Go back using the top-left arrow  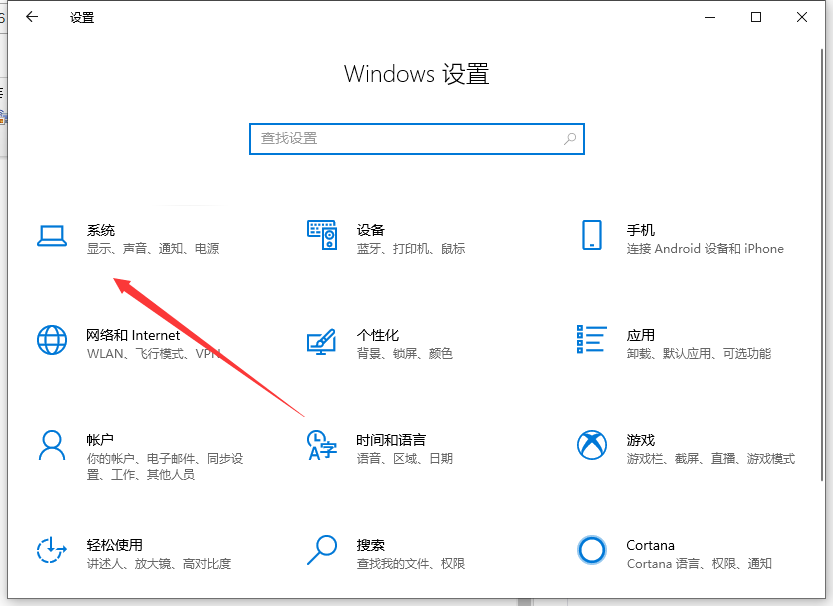[32, 17]
